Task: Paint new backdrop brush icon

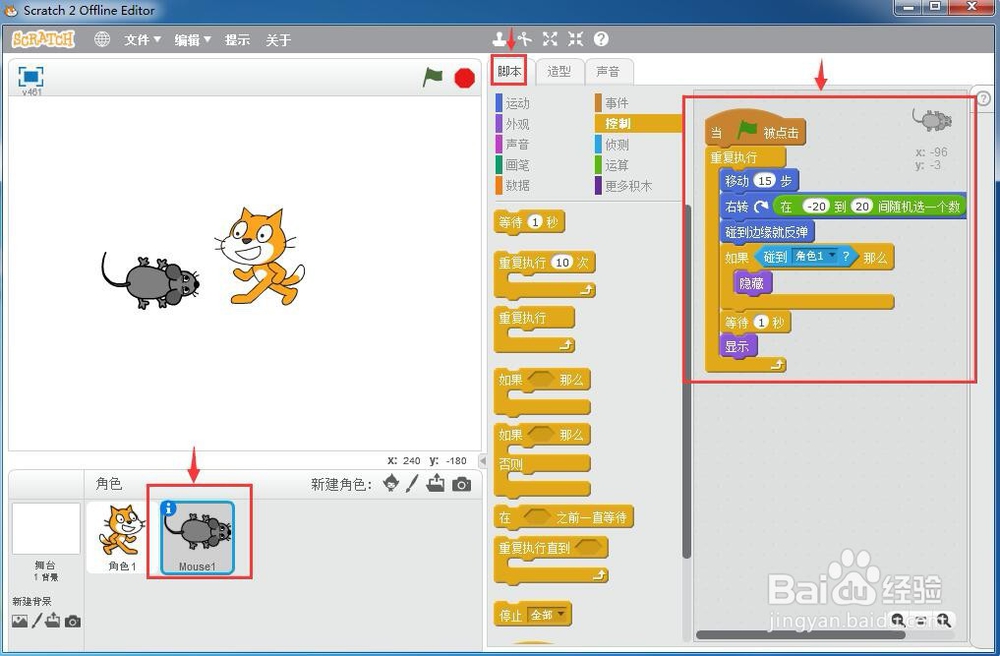Action: (x=37, y=620)
